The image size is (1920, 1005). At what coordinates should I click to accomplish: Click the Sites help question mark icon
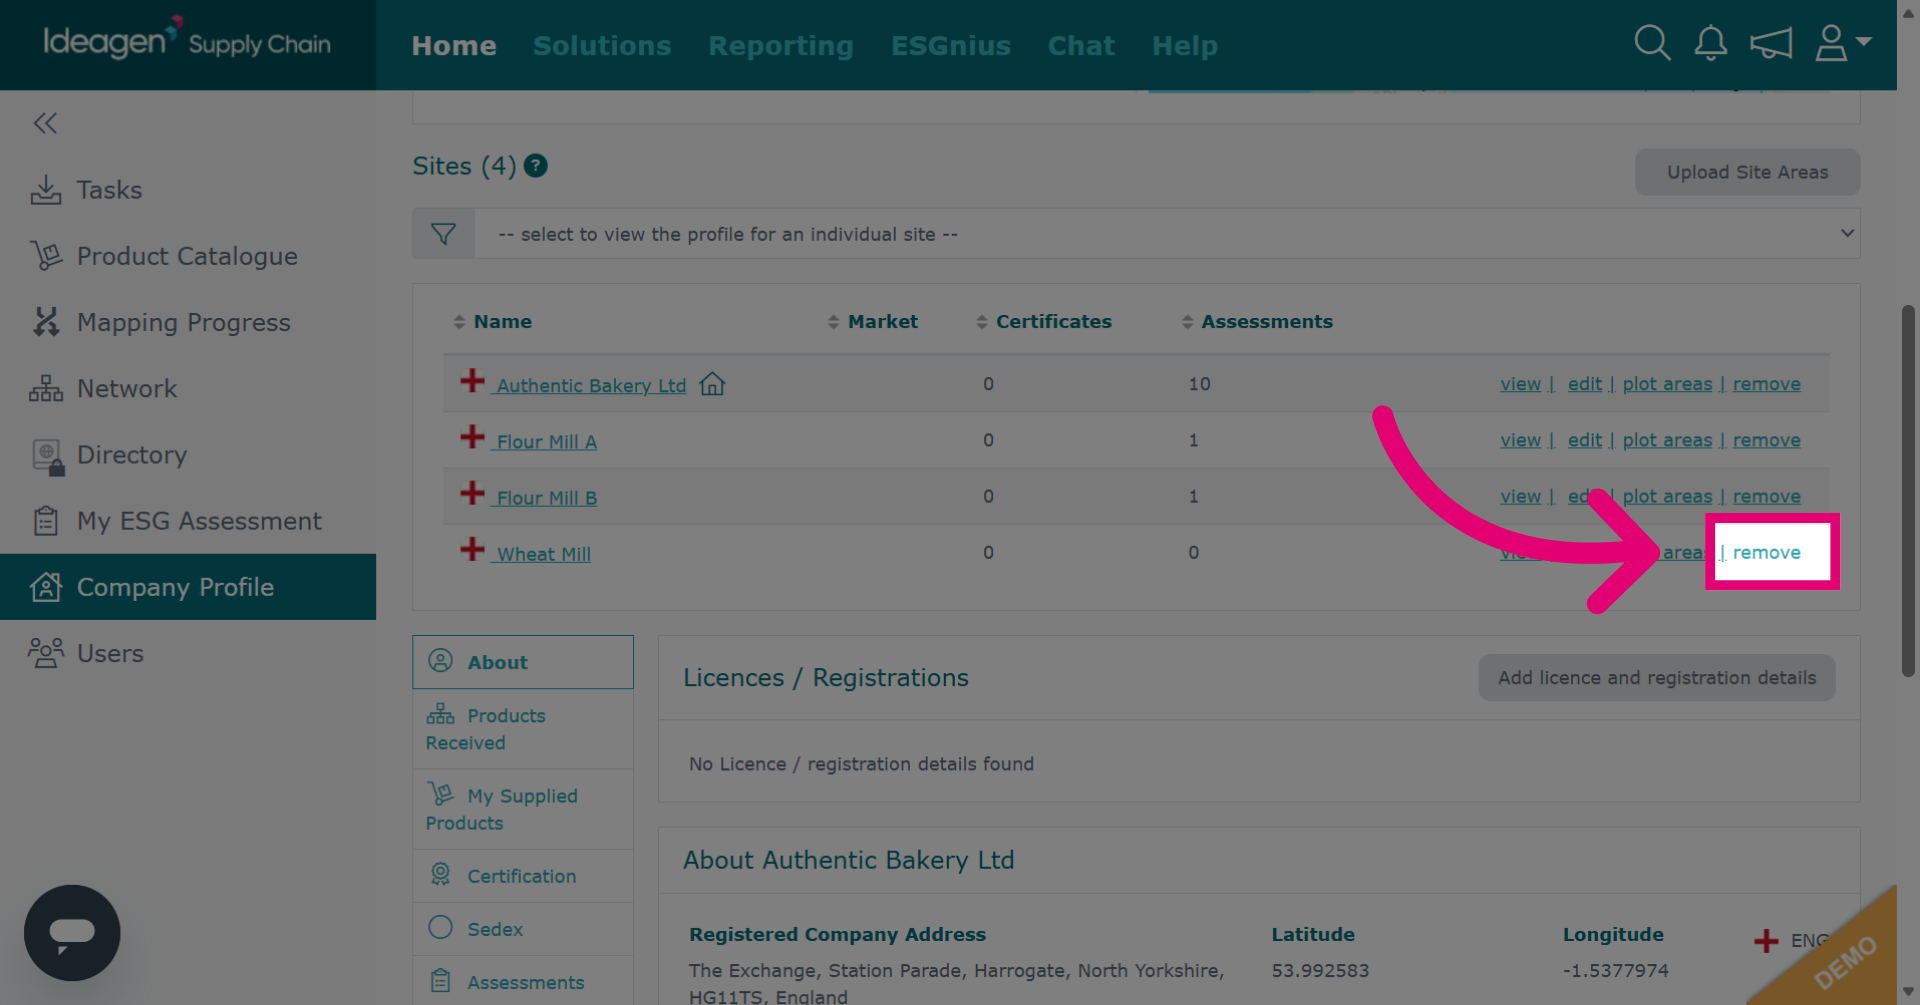[536, 166]
